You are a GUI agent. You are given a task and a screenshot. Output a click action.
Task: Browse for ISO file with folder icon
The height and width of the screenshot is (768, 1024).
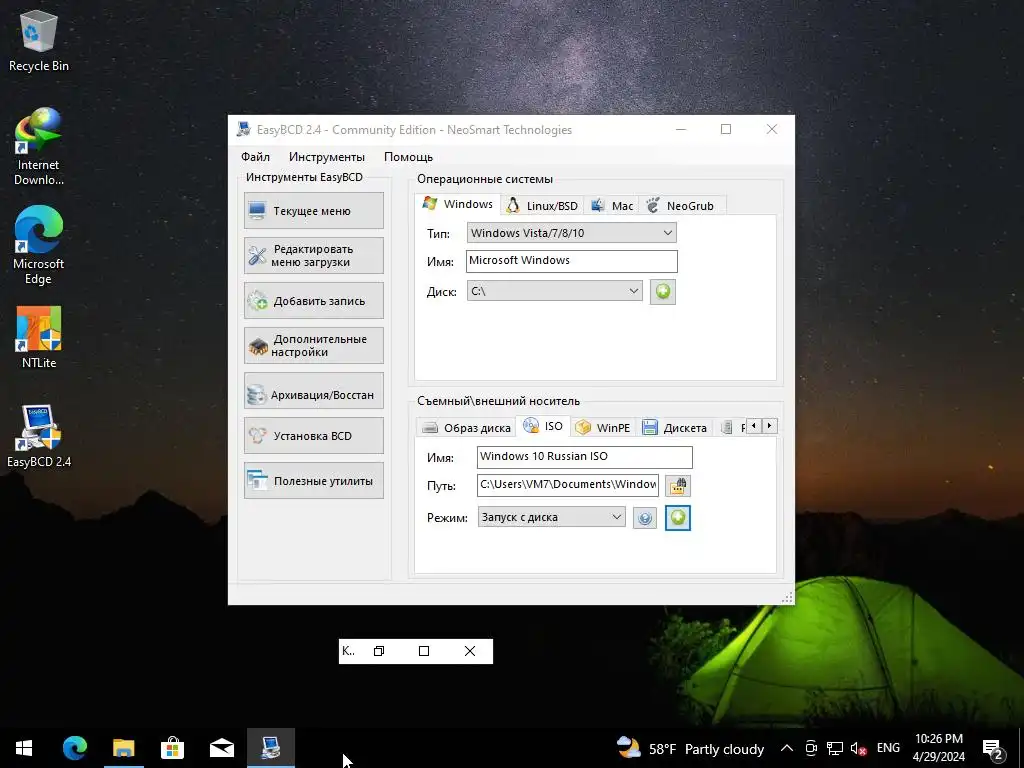[x=678, y=485]
